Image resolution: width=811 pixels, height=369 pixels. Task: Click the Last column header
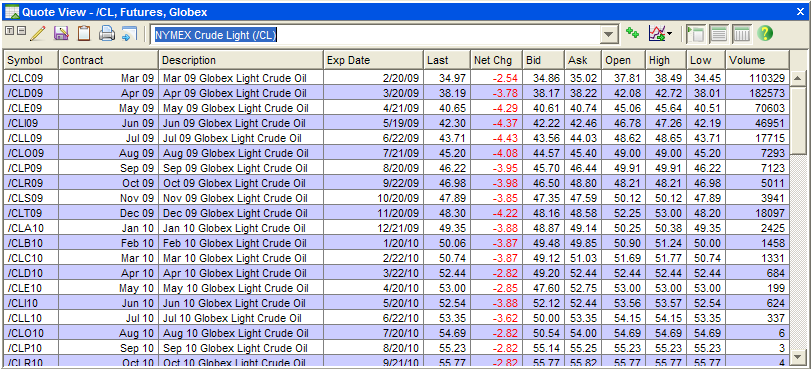446,60
